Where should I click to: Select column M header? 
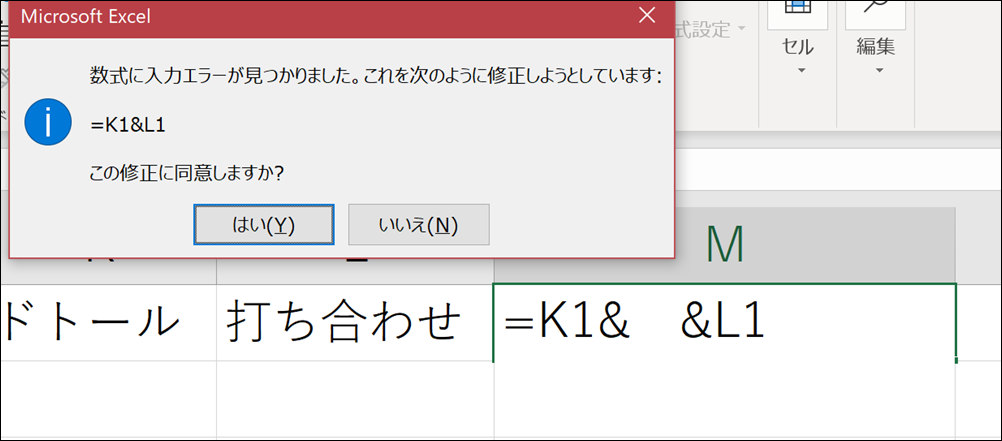click(x=725, y=245)
